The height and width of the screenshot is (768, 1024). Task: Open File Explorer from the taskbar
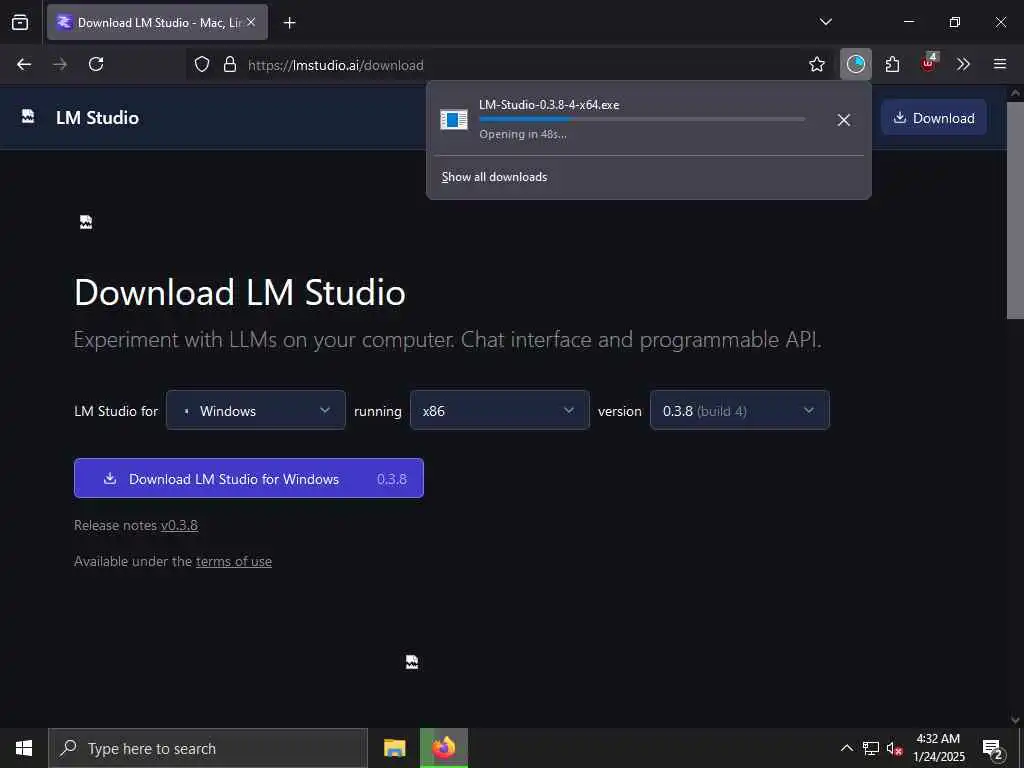click(x=394, y=748)
